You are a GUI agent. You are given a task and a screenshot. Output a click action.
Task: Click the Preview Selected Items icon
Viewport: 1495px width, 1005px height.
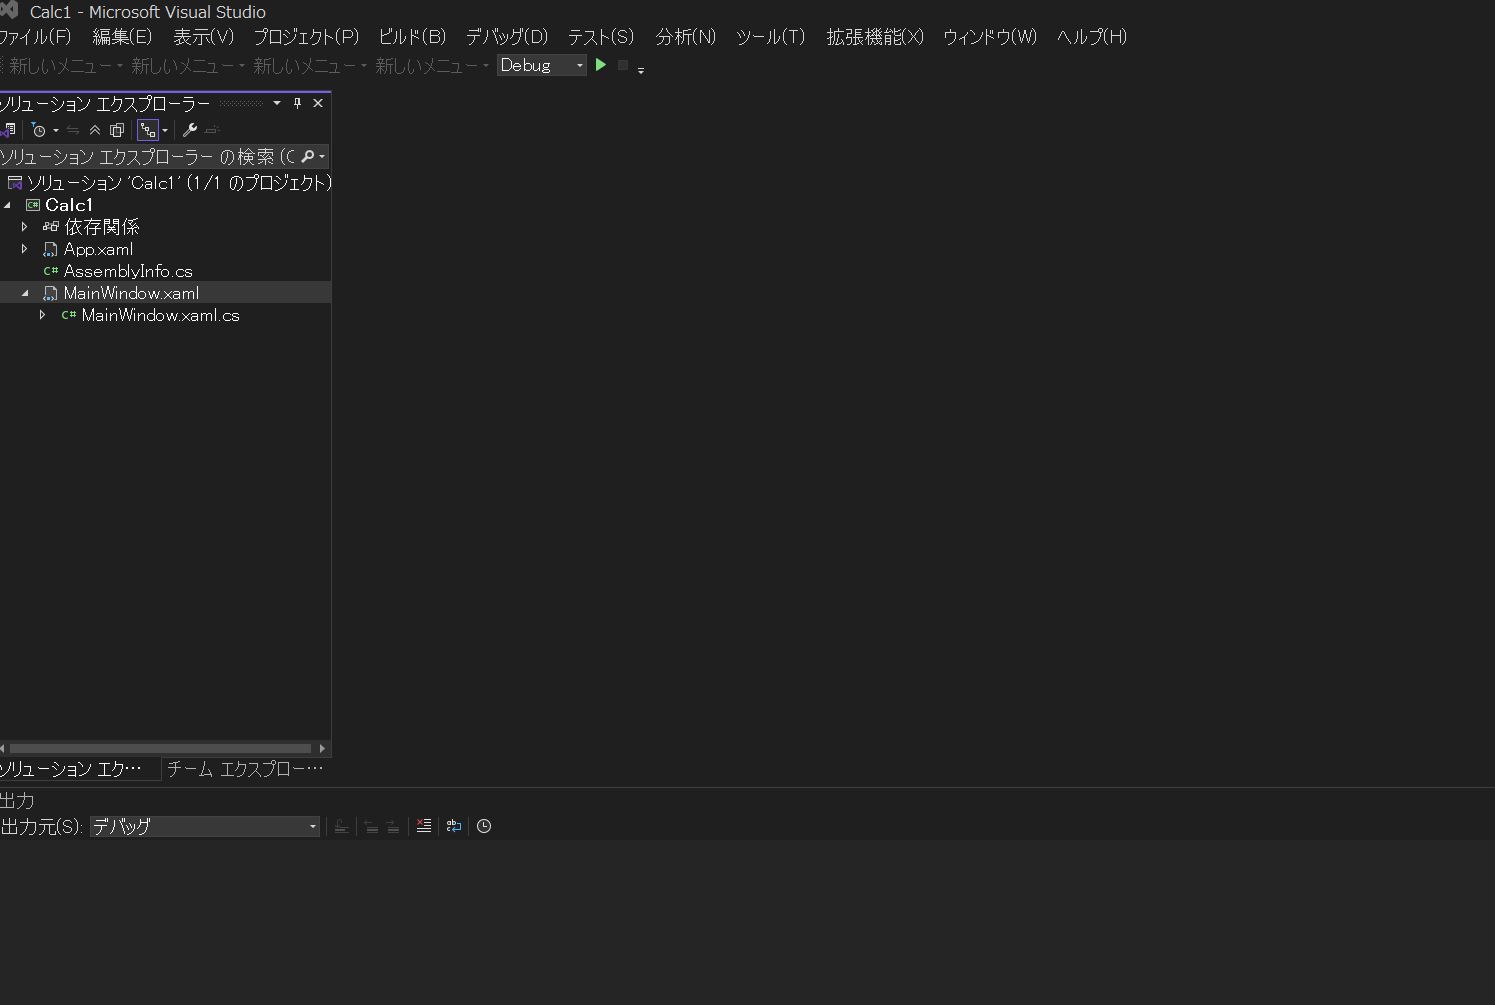tap(212, 130)
